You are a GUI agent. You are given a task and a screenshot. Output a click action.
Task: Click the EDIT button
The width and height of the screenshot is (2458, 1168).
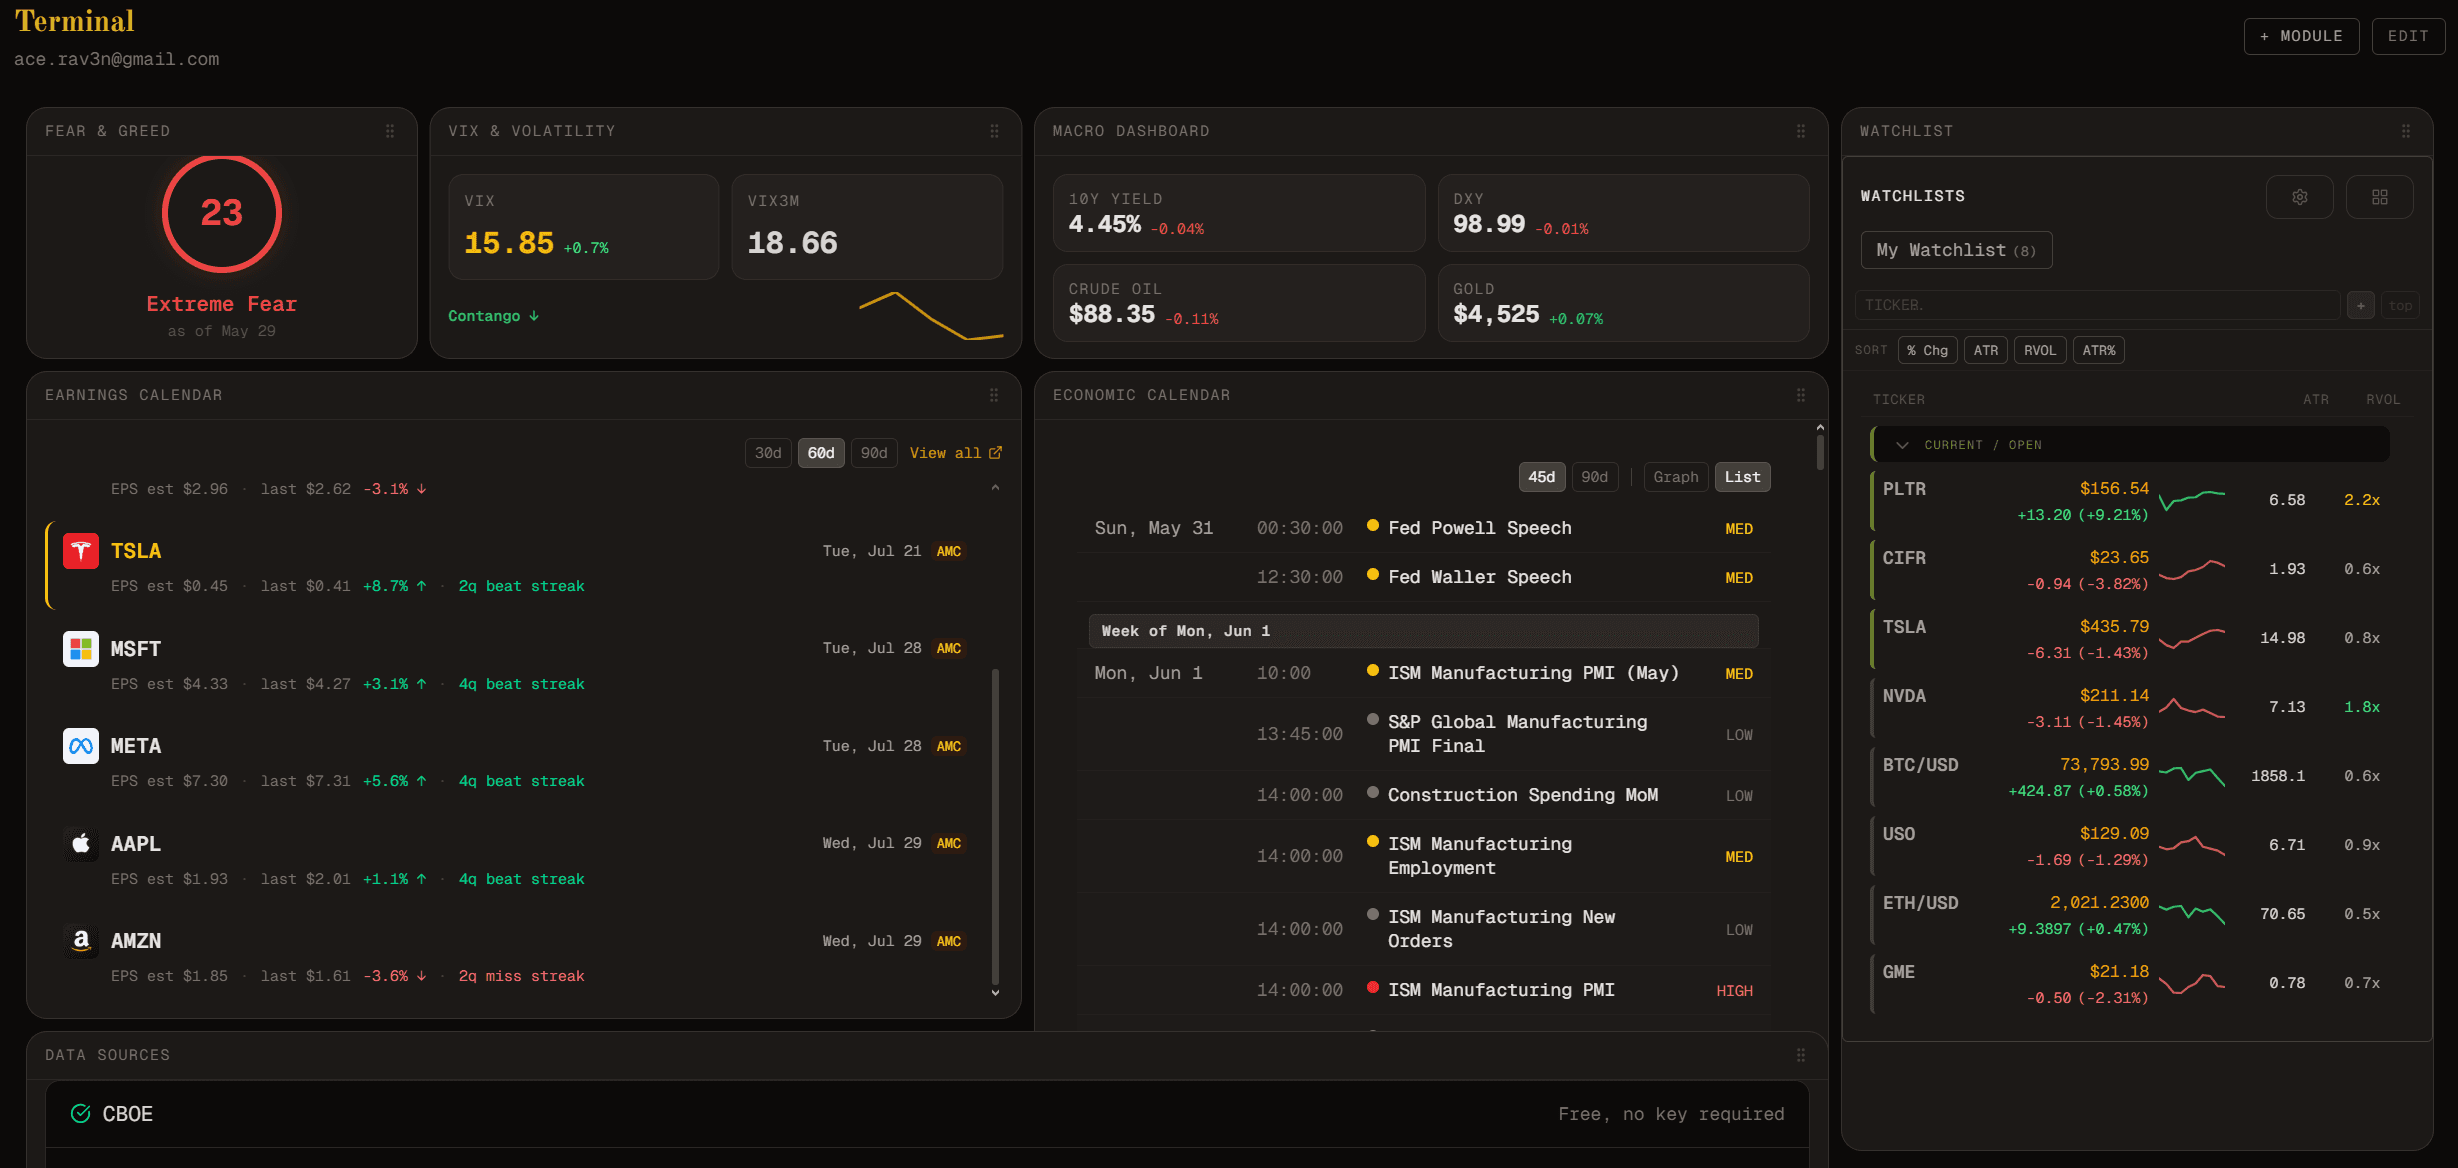2408,36
